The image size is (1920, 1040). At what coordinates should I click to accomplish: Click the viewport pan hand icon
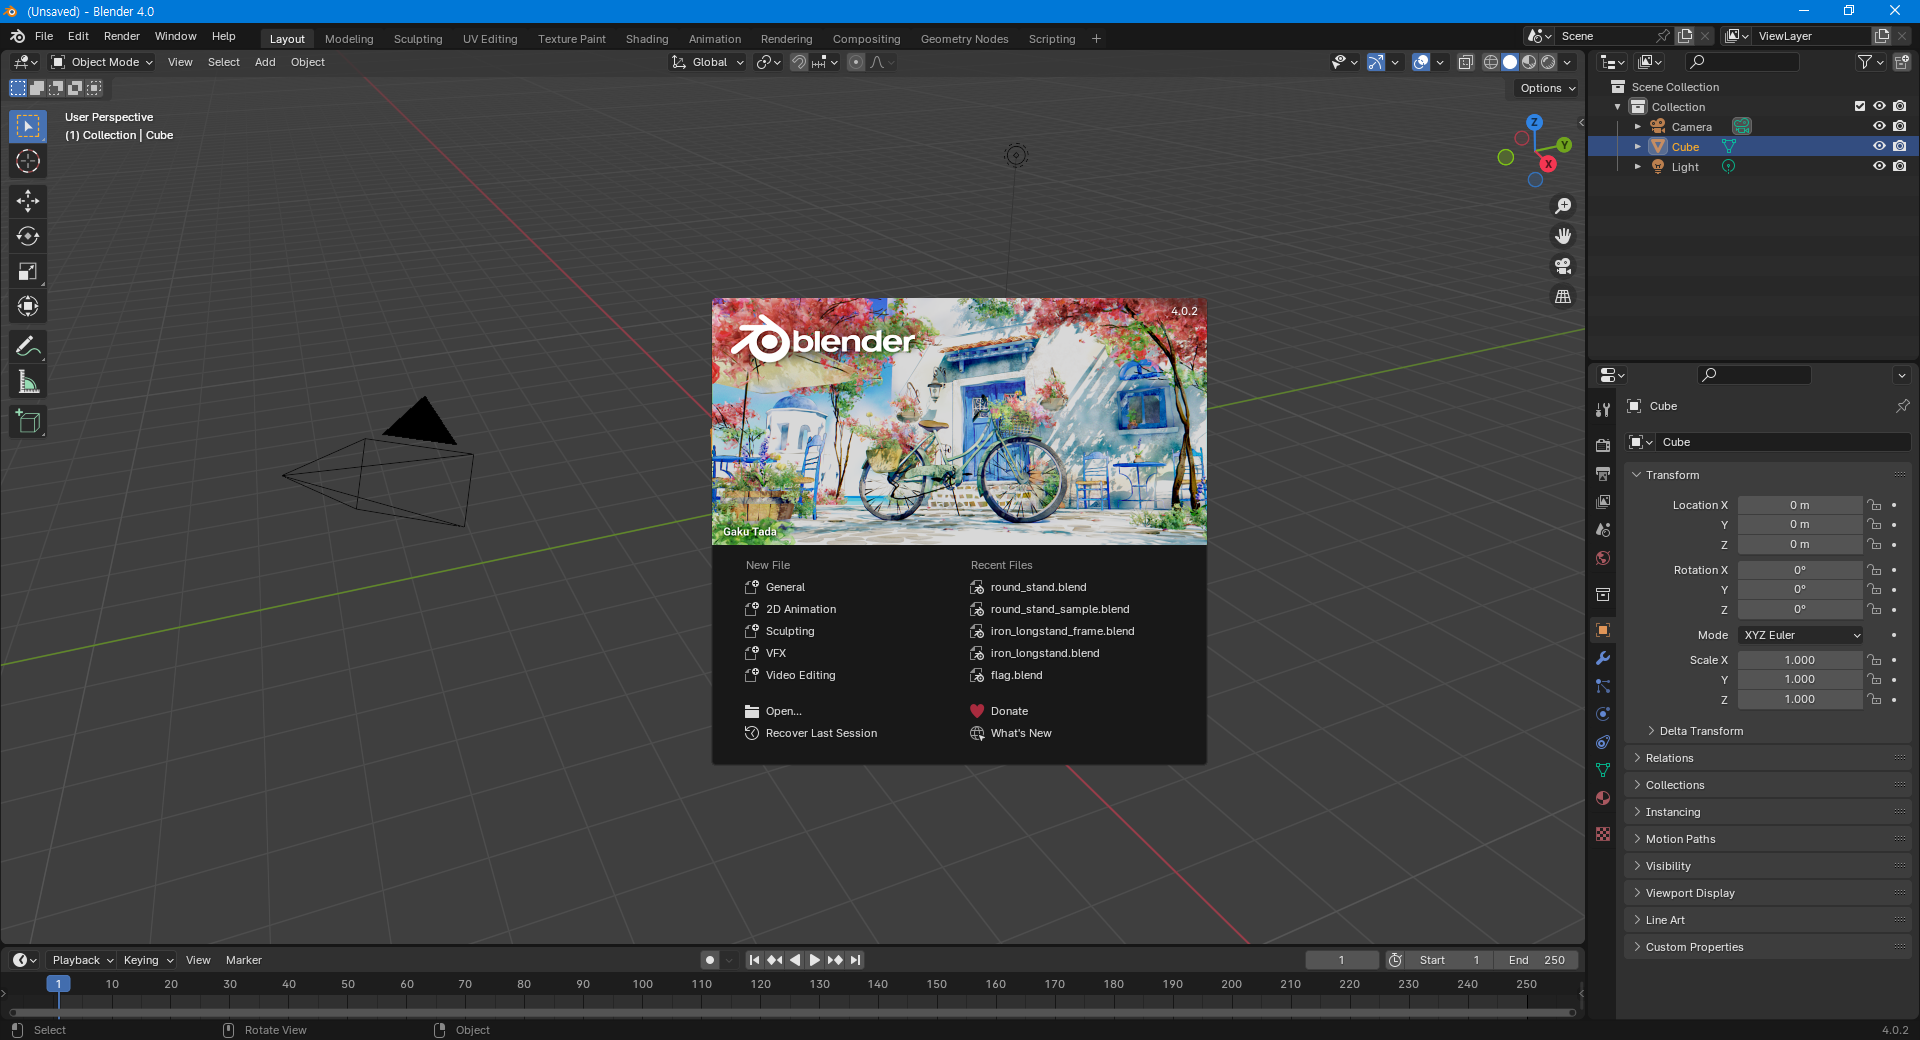pyautogui.click(x=1563, y=236)
